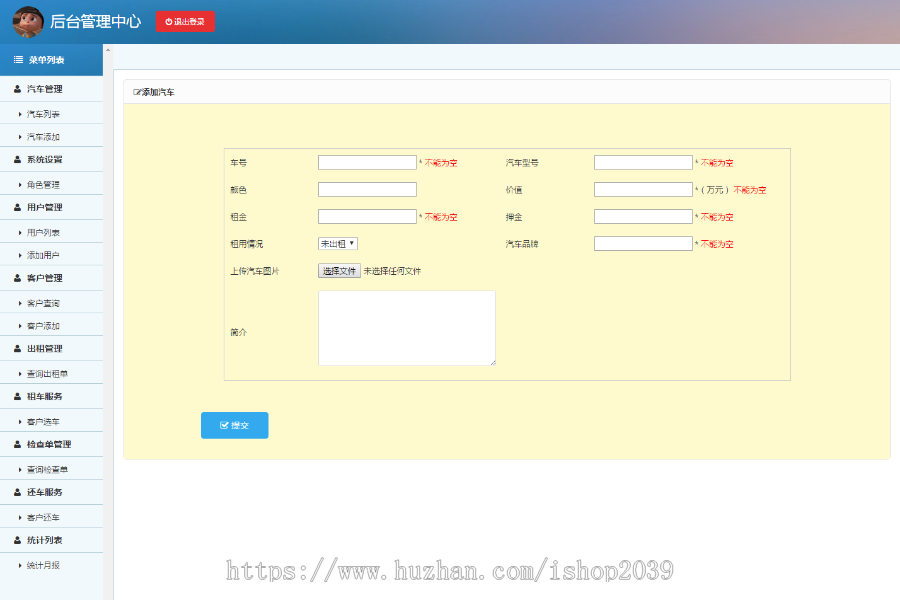Click arrow icon beside 角色管理
900x600 pixels.
pyautogui.click(x=20, y=185)
